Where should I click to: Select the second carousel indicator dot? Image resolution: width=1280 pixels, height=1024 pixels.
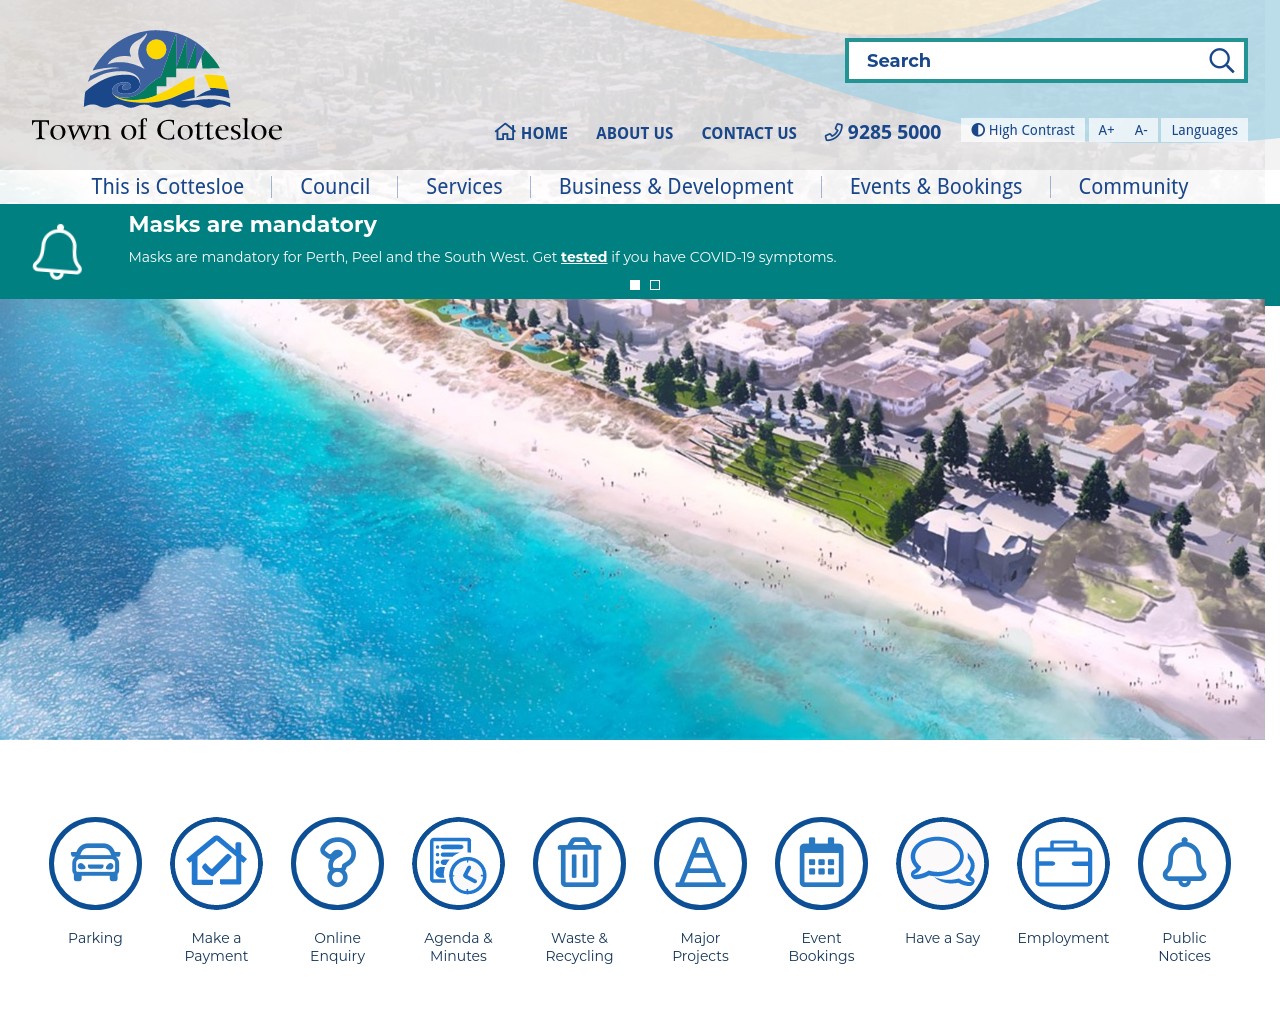[655, 285]
